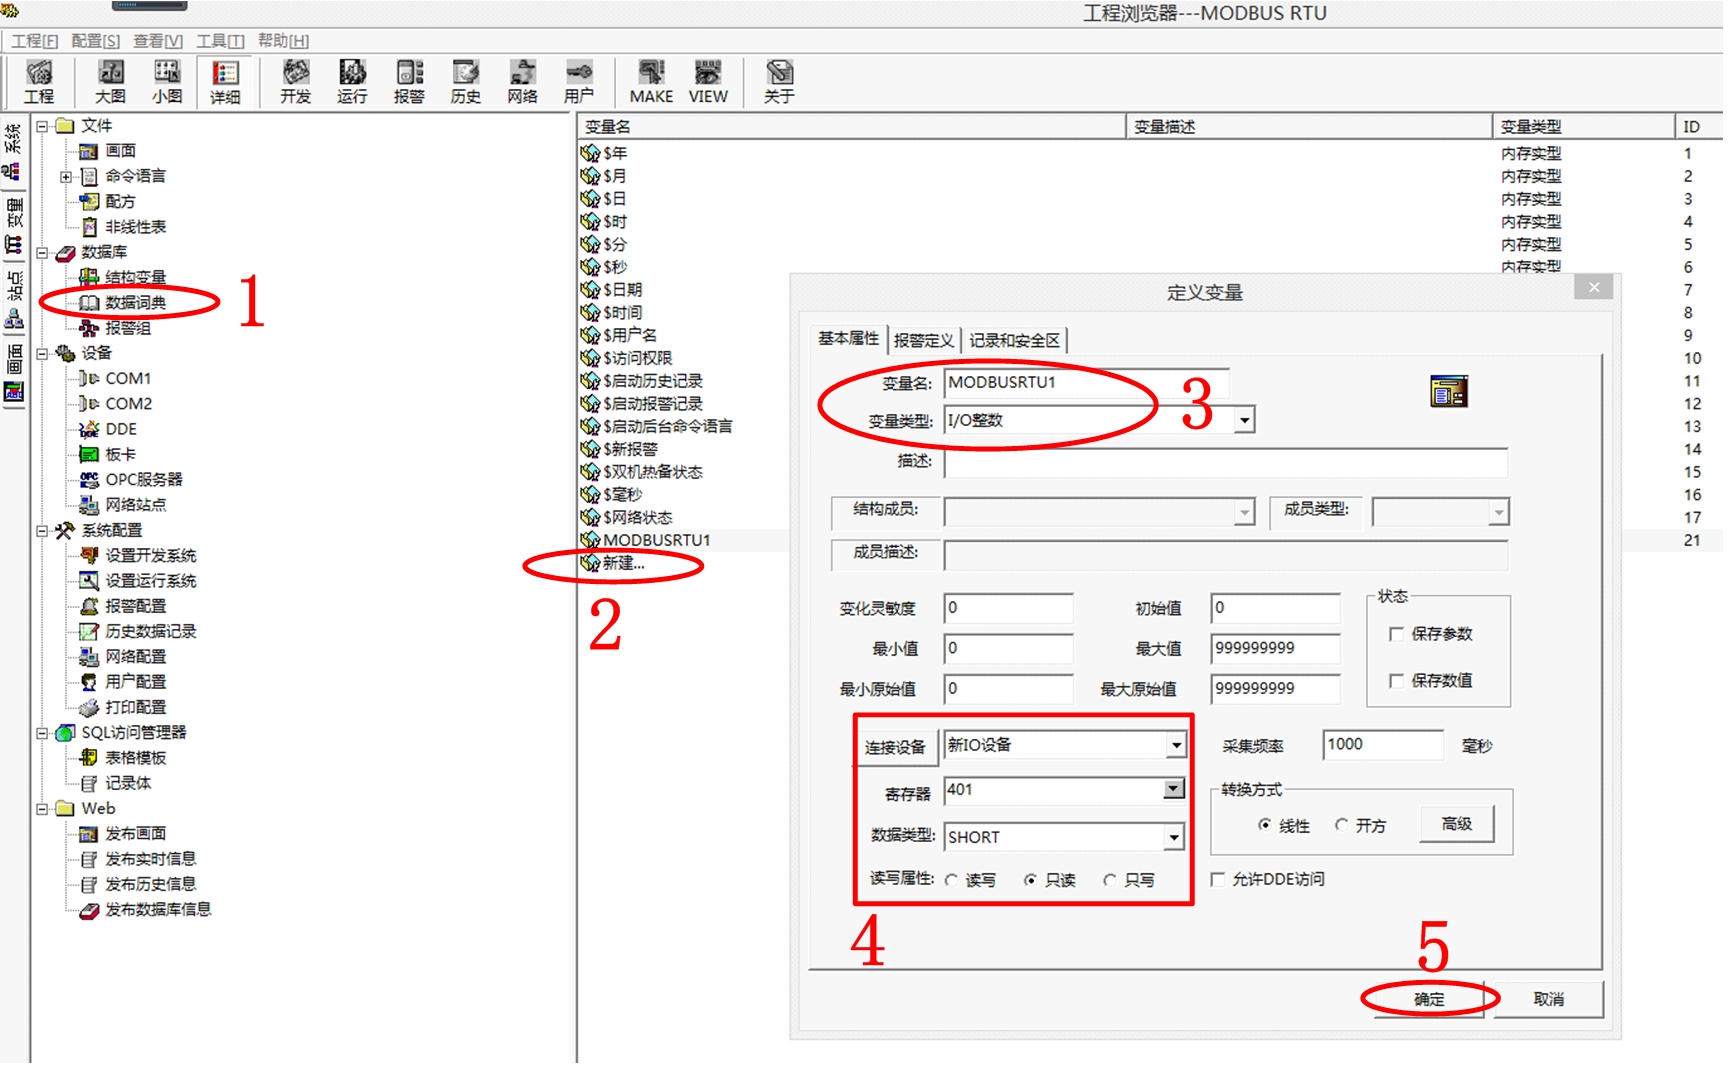Select the 只读 read-only radio button
Viewport: 1734px width, 1066px height.
click(x=1030, y=880)
